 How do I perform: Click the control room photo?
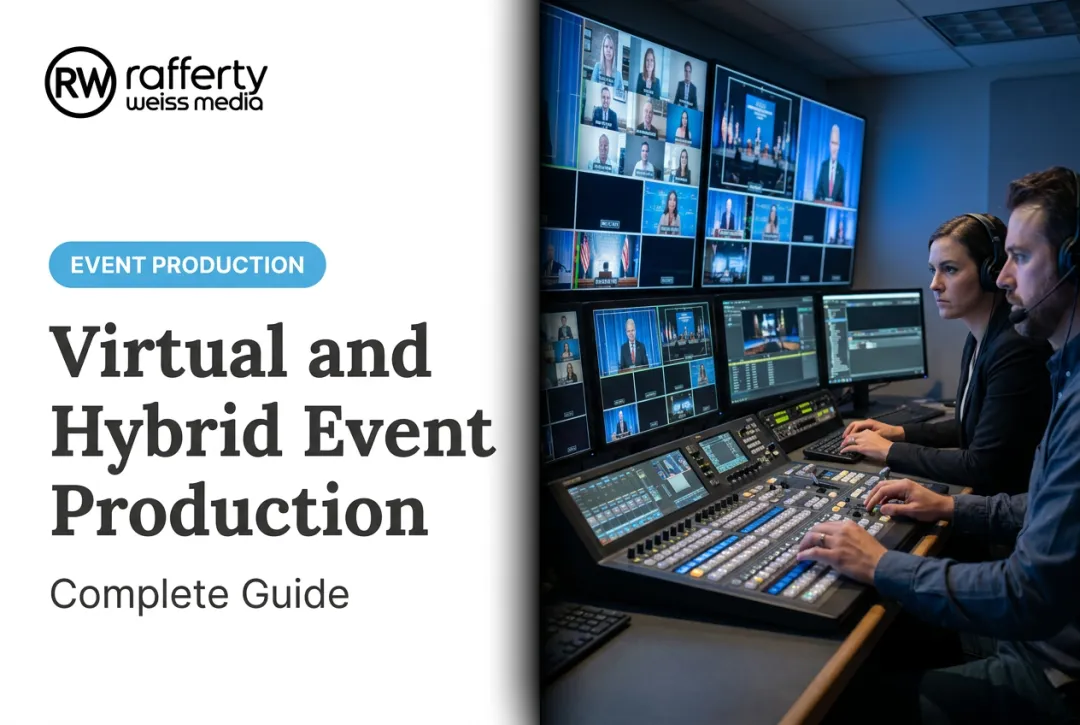pyautogui.click(x=809, y=362)
